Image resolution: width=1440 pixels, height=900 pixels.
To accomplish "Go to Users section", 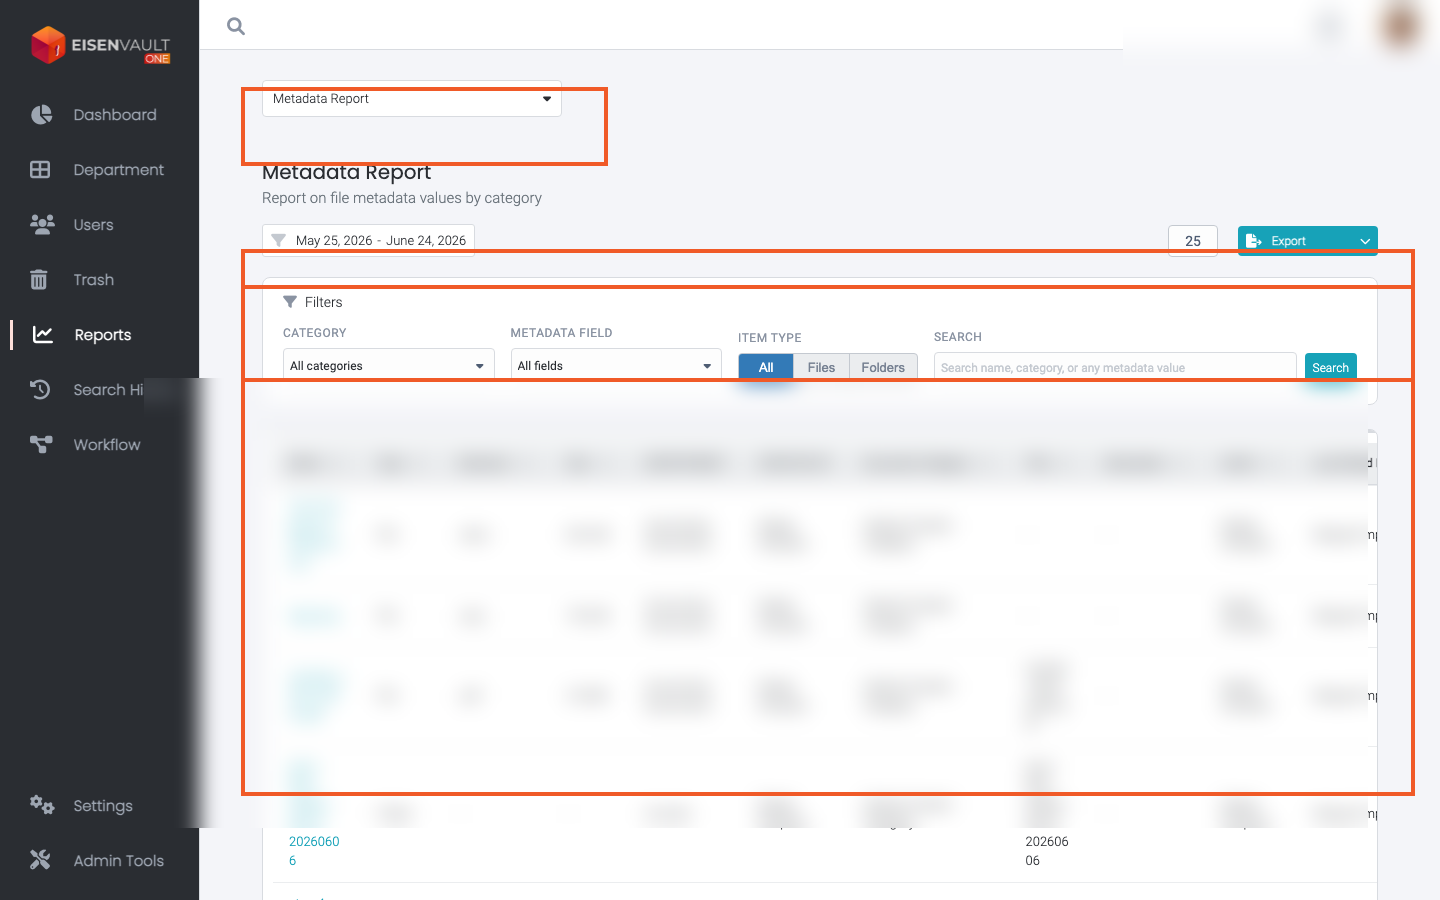I will tap(93, 225).
